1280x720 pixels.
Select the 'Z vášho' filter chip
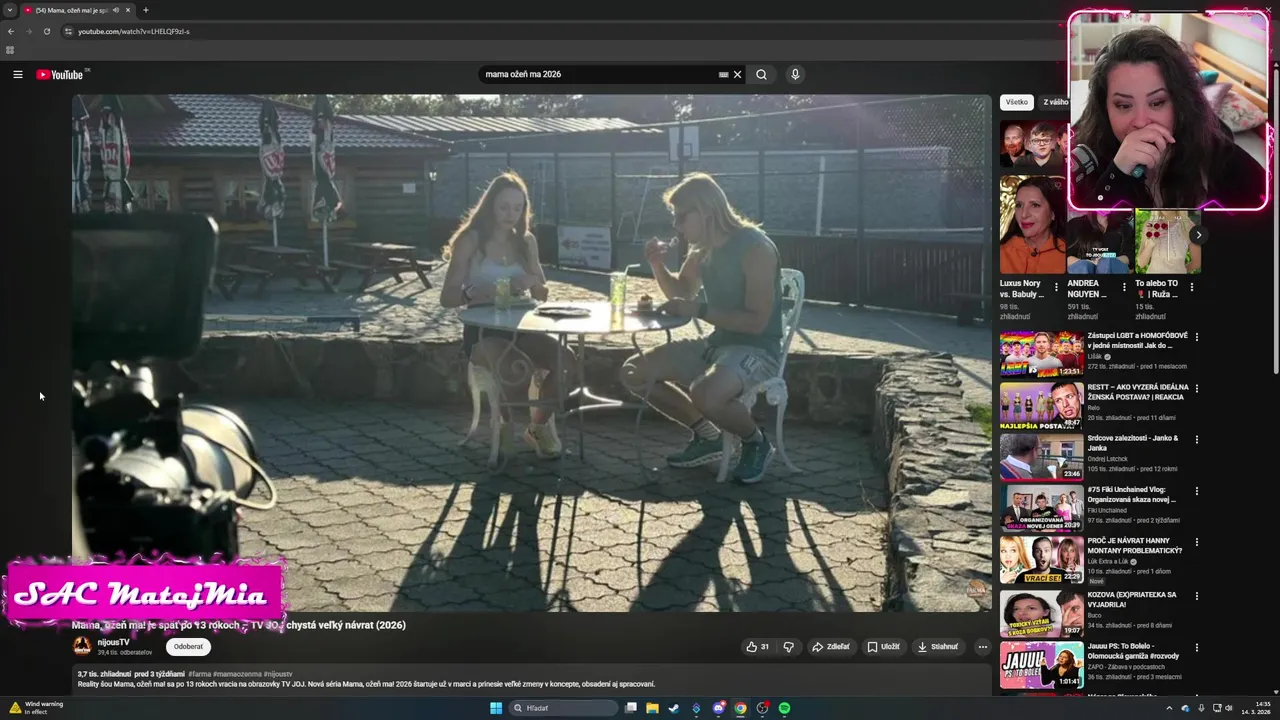[x=1054, y=102]
